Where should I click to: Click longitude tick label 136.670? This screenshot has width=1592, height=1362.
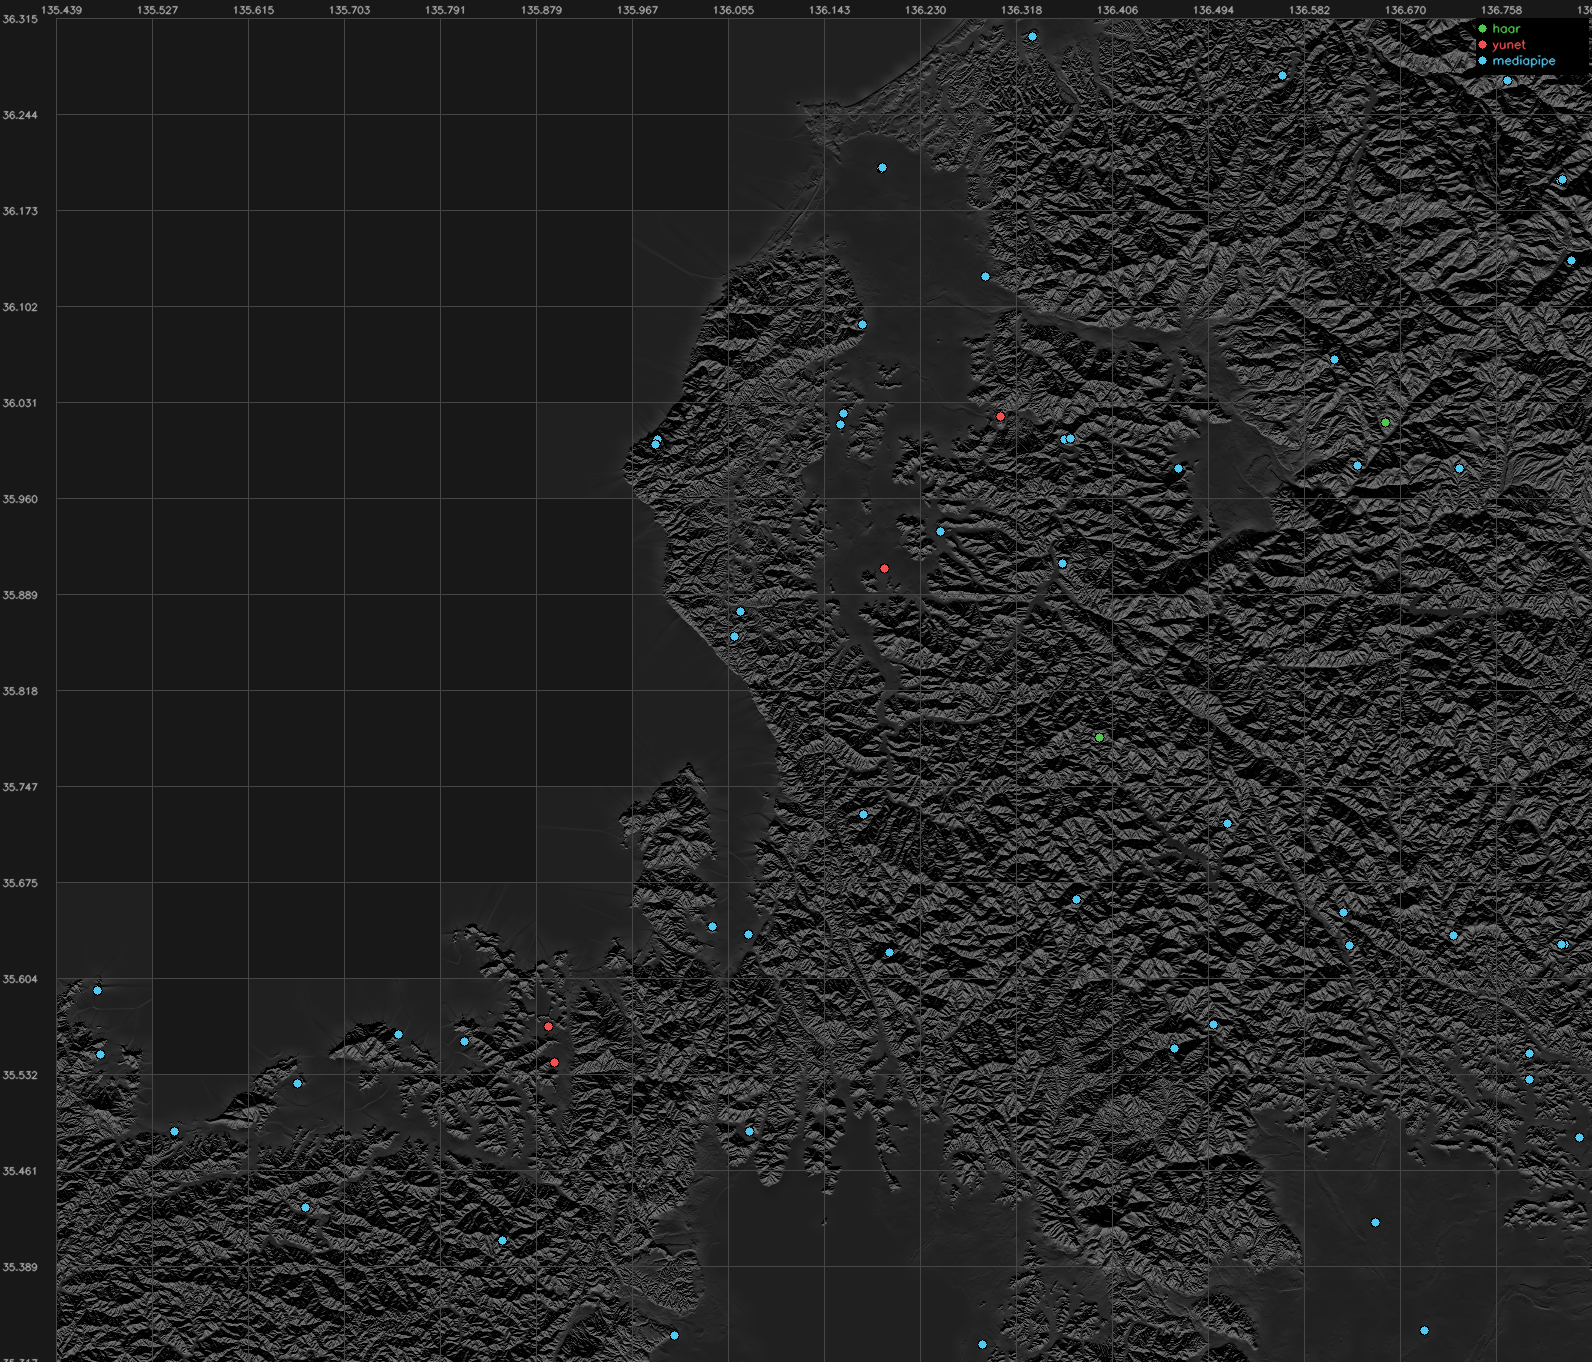click(1406, 10)
